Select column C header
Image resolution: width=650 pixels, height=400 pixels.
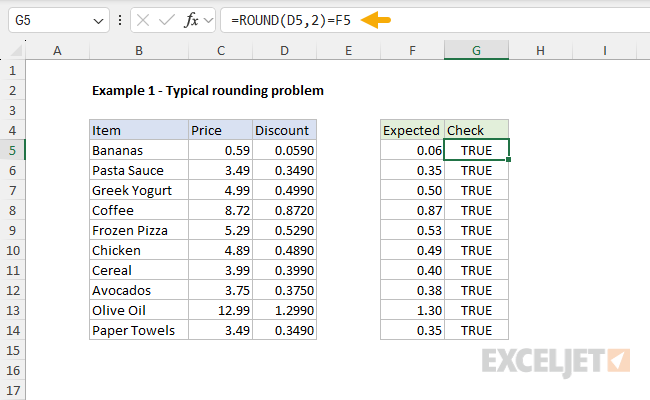(221, 51)
